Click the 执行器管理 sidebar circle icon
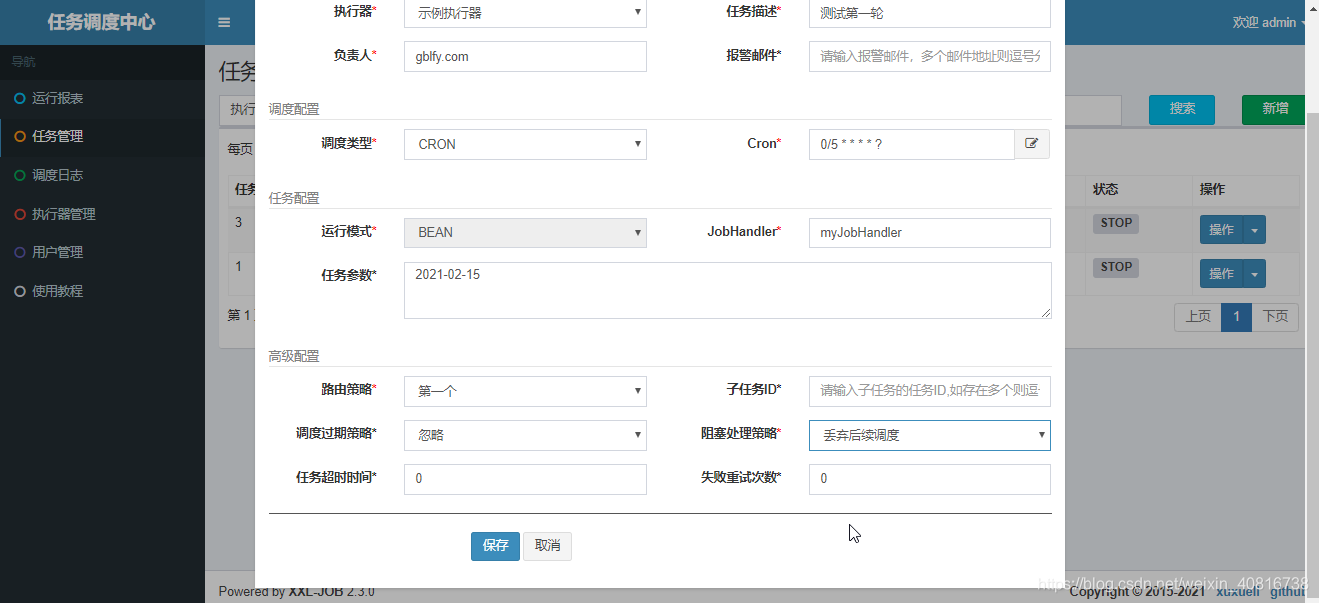Viewport: 1319px width, 603px height. point(19,214)
